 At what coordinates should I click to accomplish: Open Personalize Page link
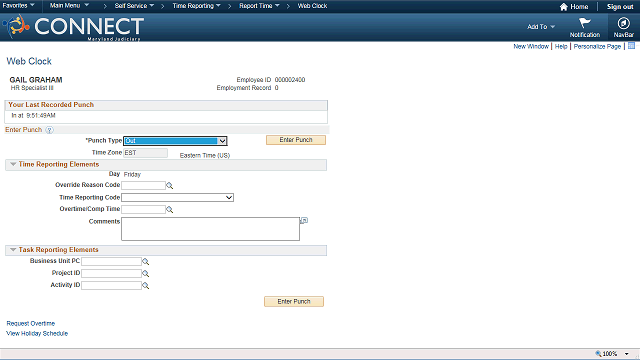[x=597, y=47]
